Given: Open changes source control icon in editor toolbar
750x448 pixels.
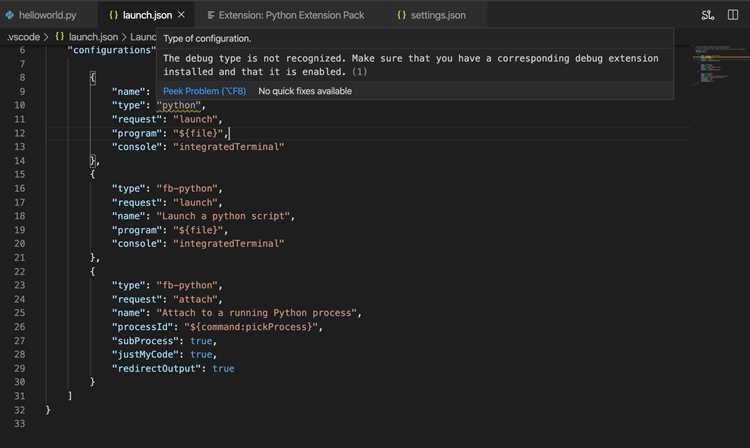Looking at the screenshot, I should point(707,15).
